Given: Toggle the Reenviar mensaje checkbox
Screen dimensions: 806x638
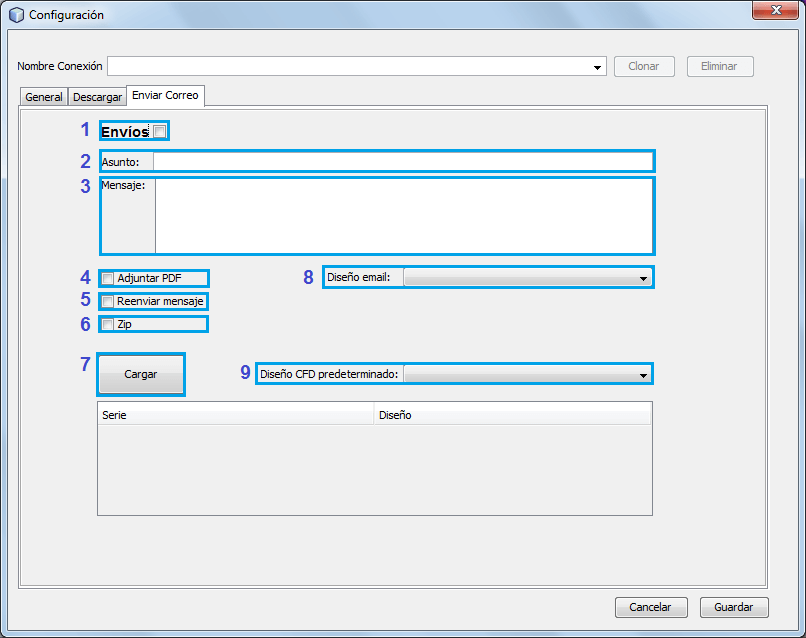Looking at the screenshot, I should pos(108,301).
